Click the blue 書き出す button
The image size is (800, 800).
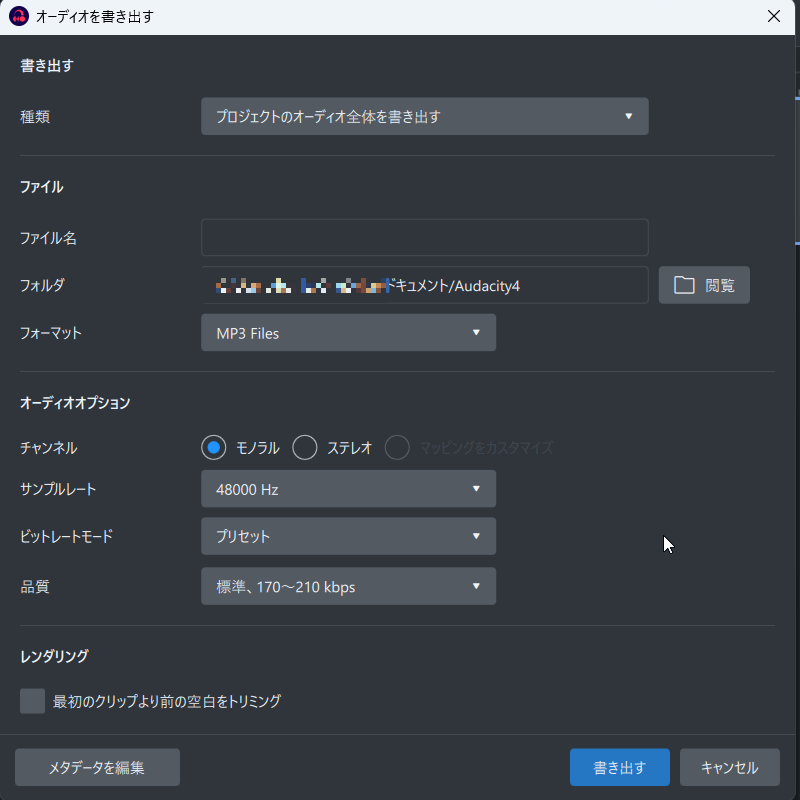coord(619,767)
